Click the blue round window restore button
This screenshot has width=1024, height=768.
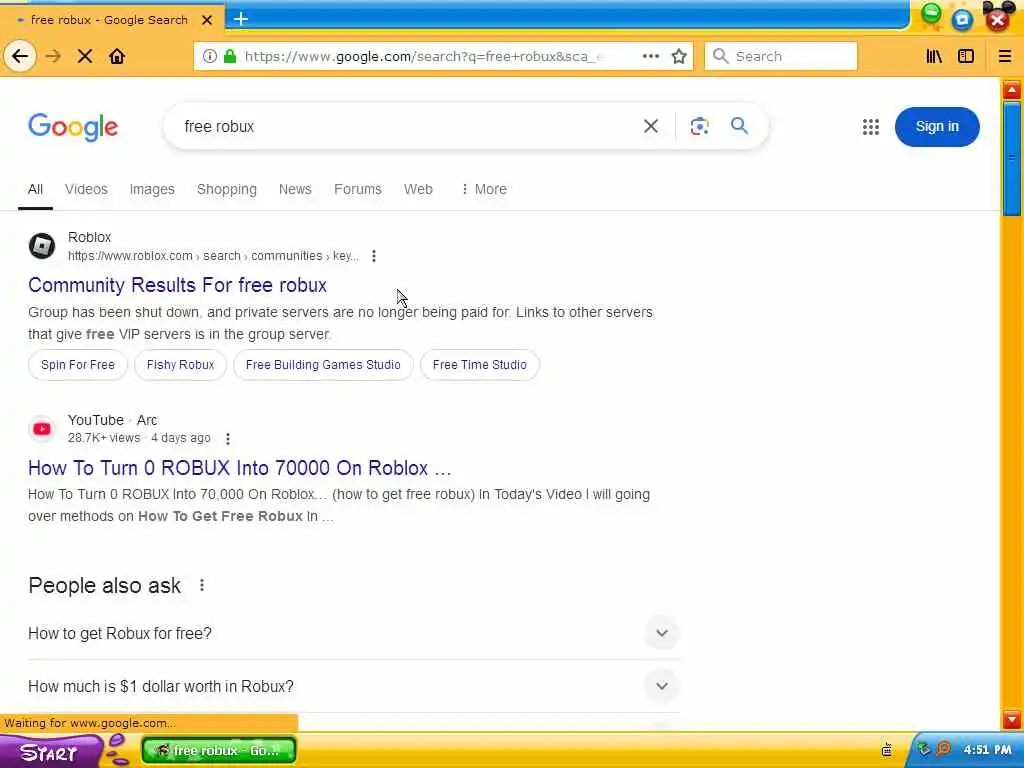(x=963, y=20)
